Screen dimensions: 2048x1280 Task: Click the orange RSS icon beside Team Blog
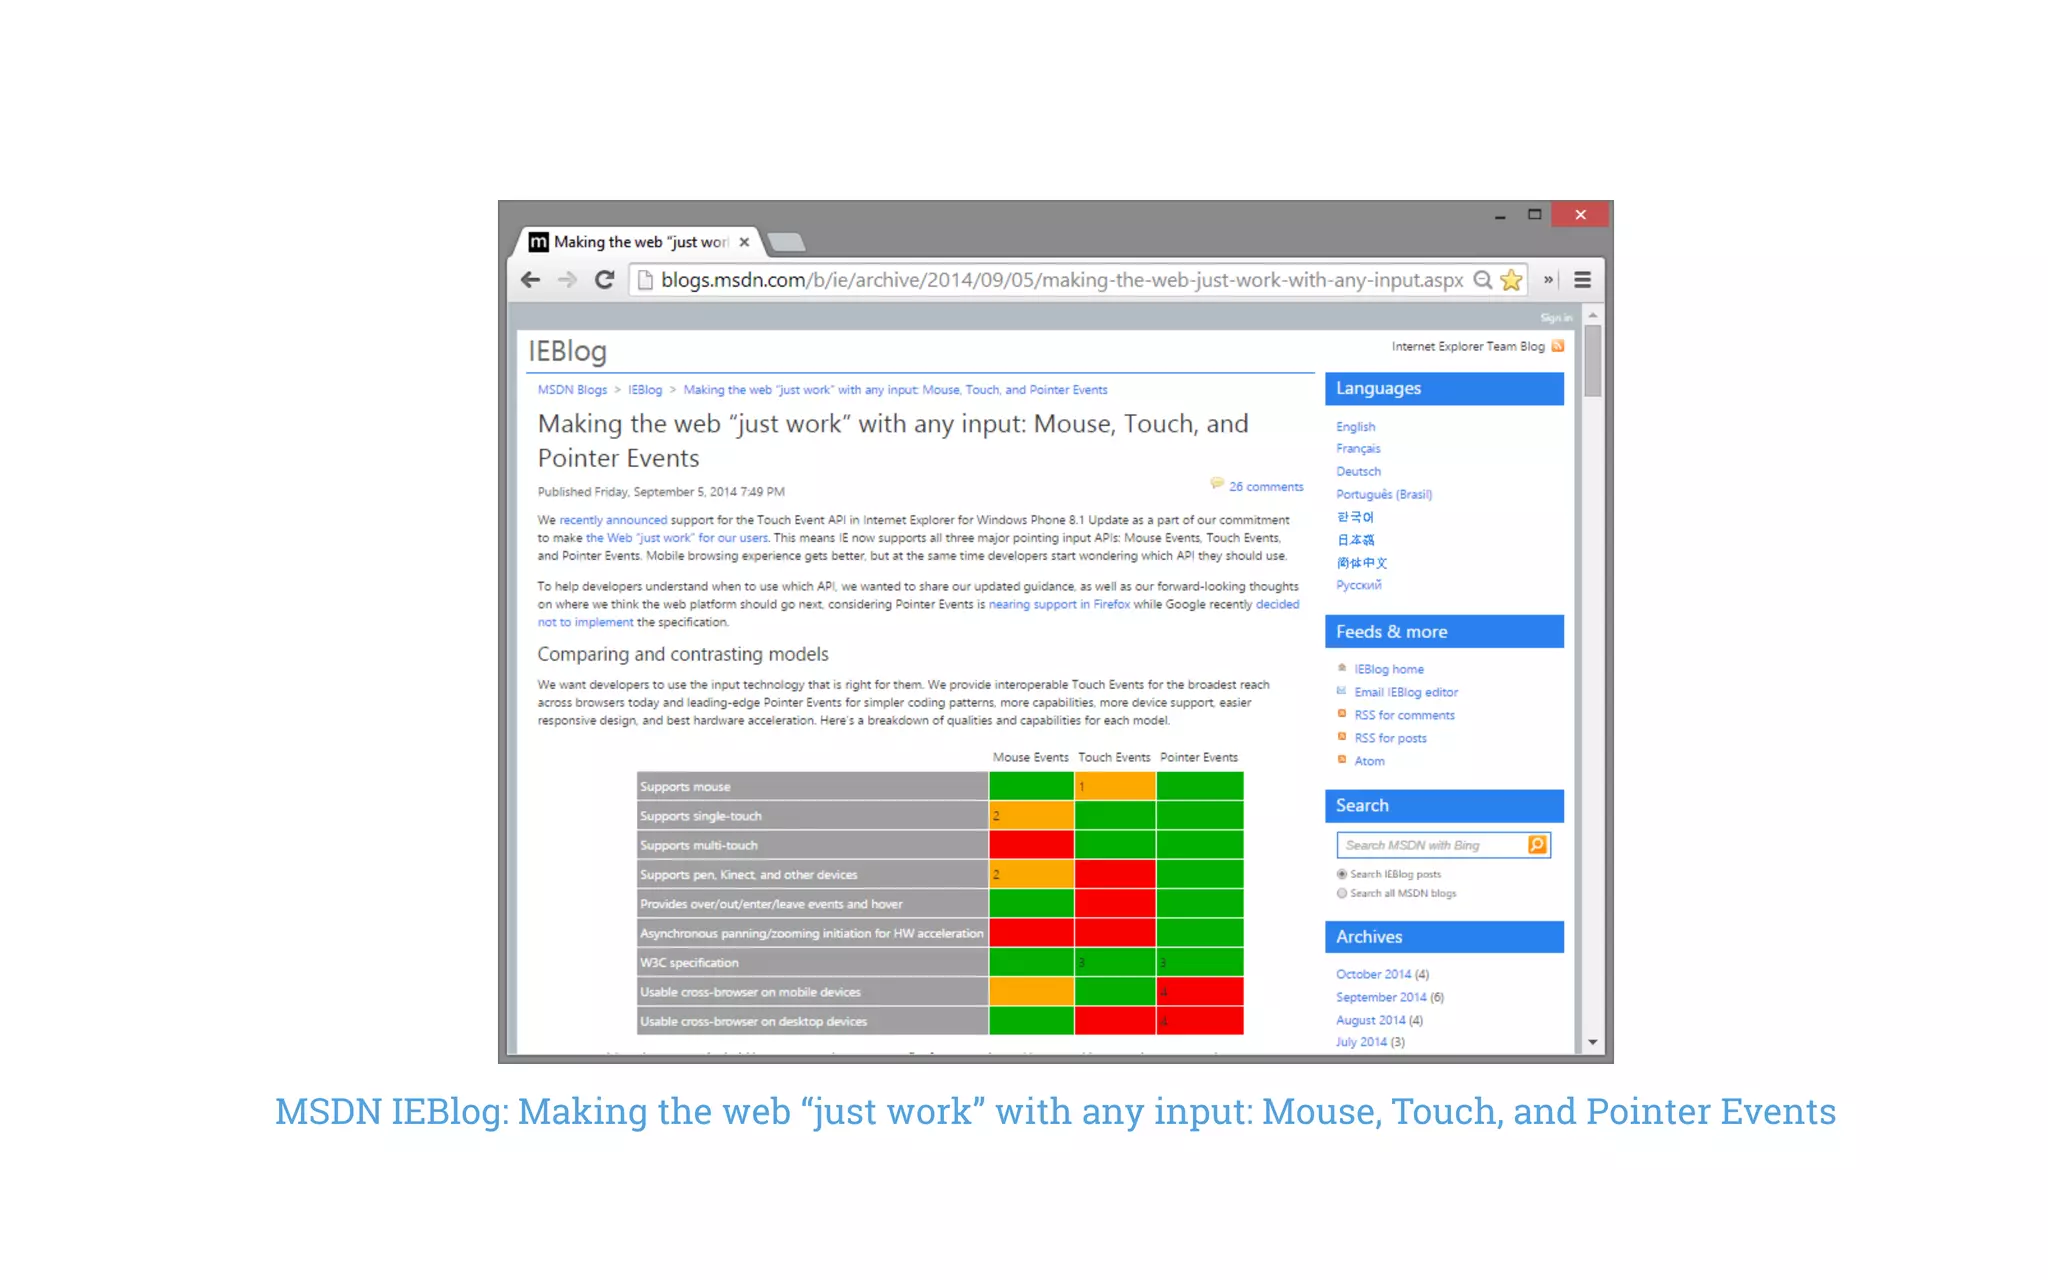pos(1557,346)
